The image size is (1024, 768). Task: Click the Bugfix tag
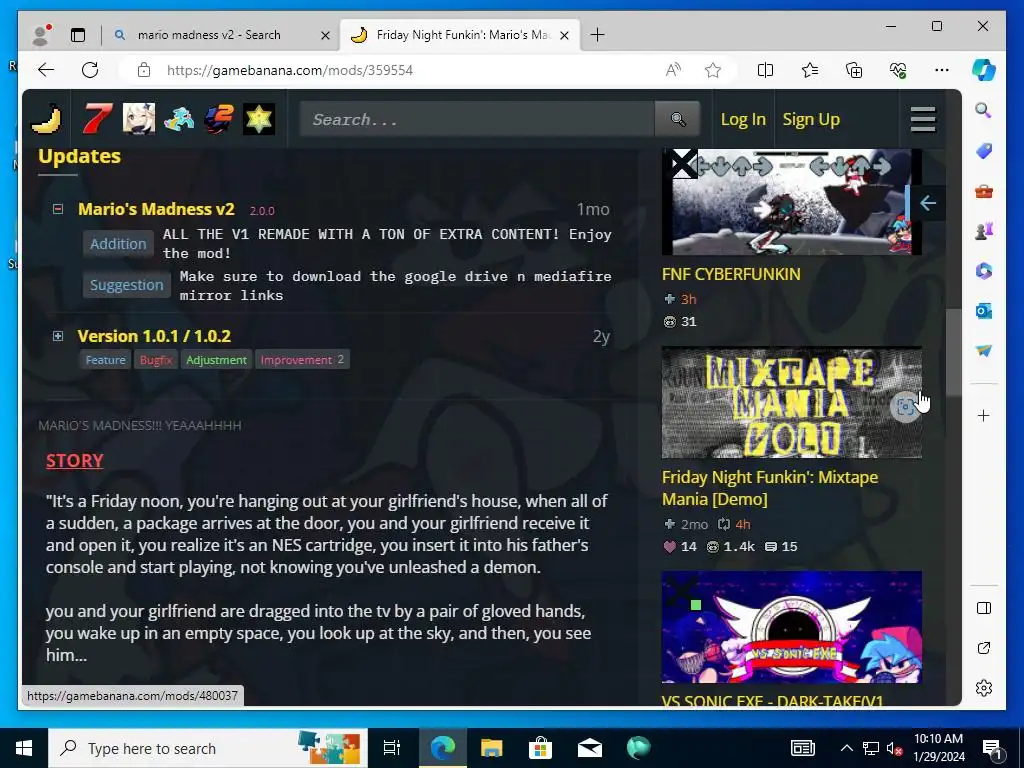(155, 360)
